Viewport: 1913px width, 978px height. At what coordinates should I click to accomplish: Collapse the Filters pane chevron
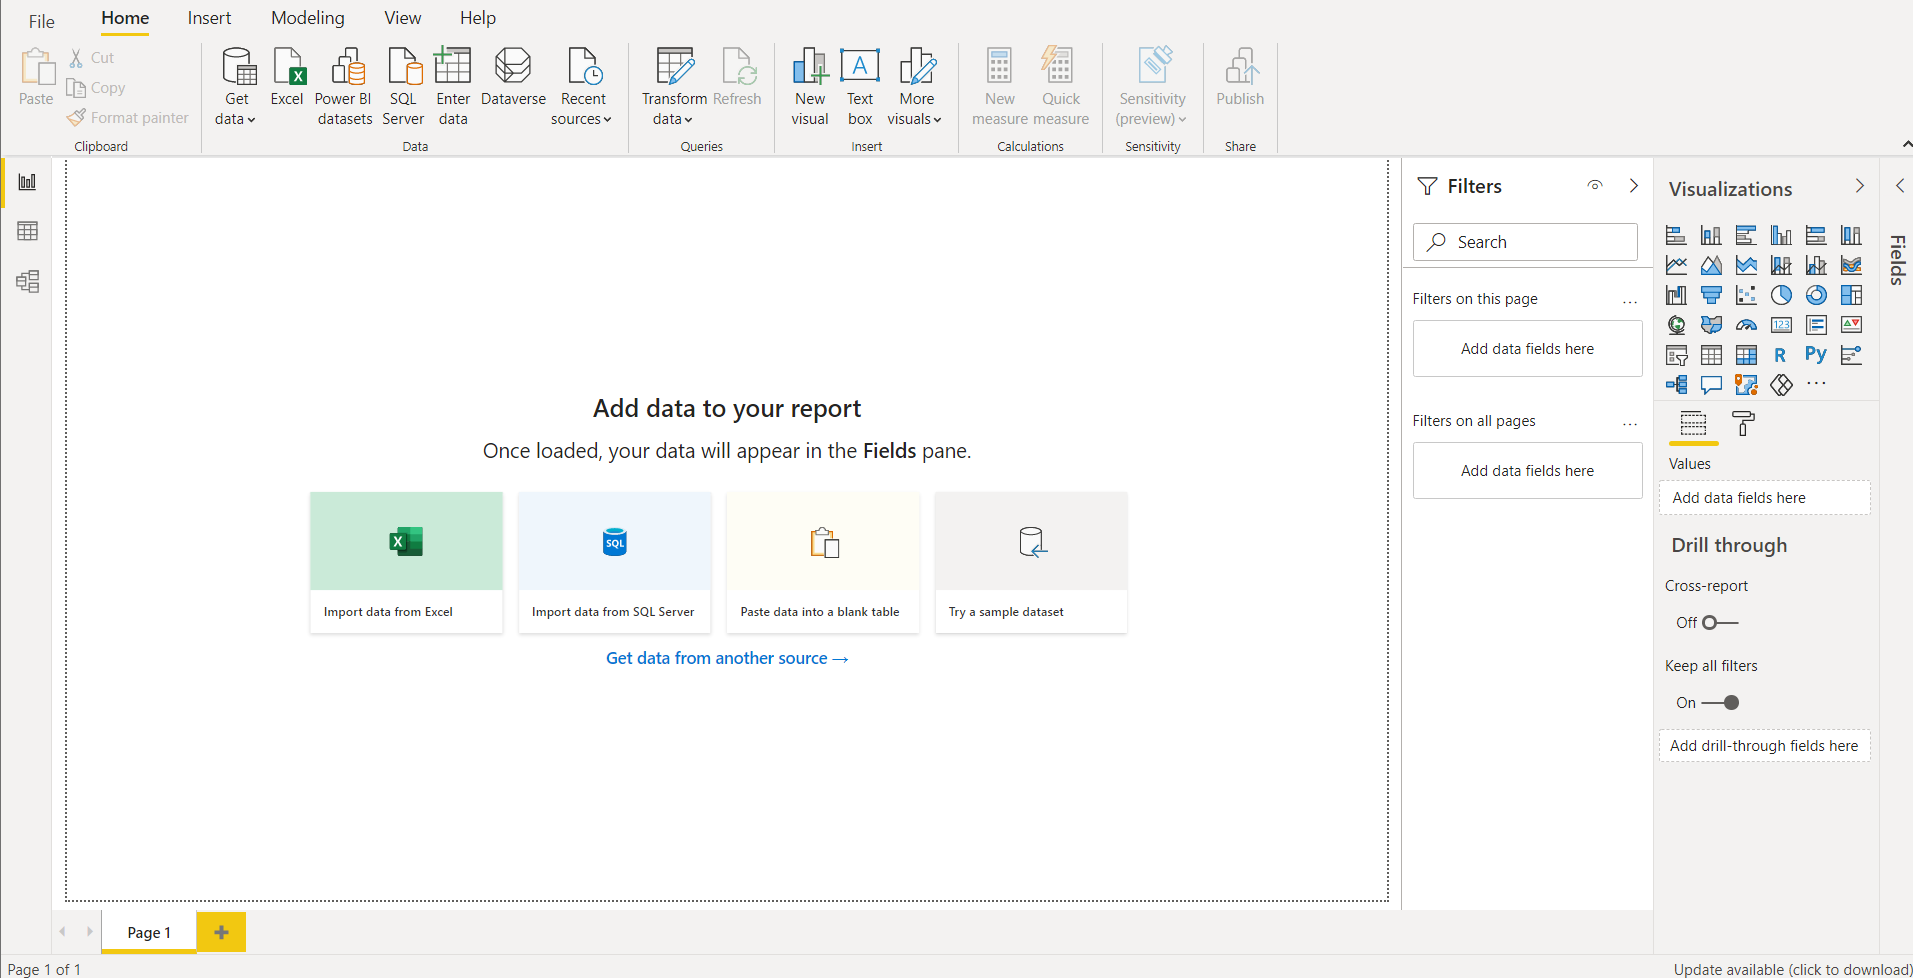click(1634, 186)
